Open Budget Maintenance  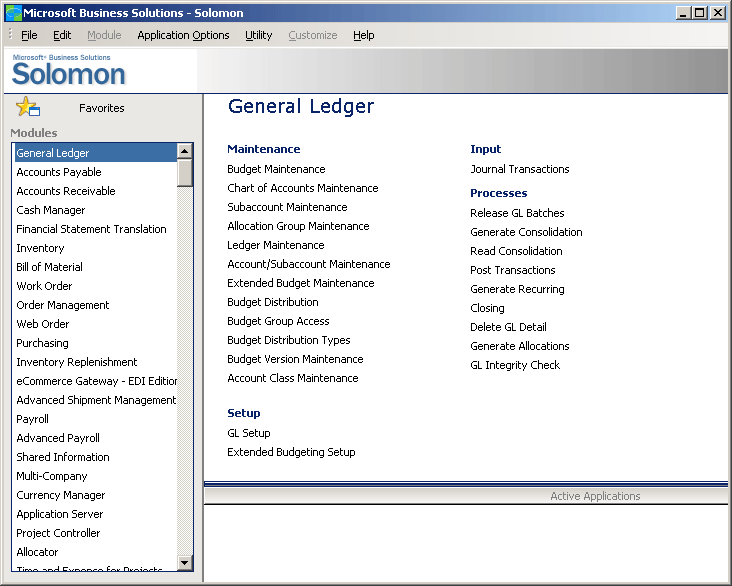click(276, 169)
